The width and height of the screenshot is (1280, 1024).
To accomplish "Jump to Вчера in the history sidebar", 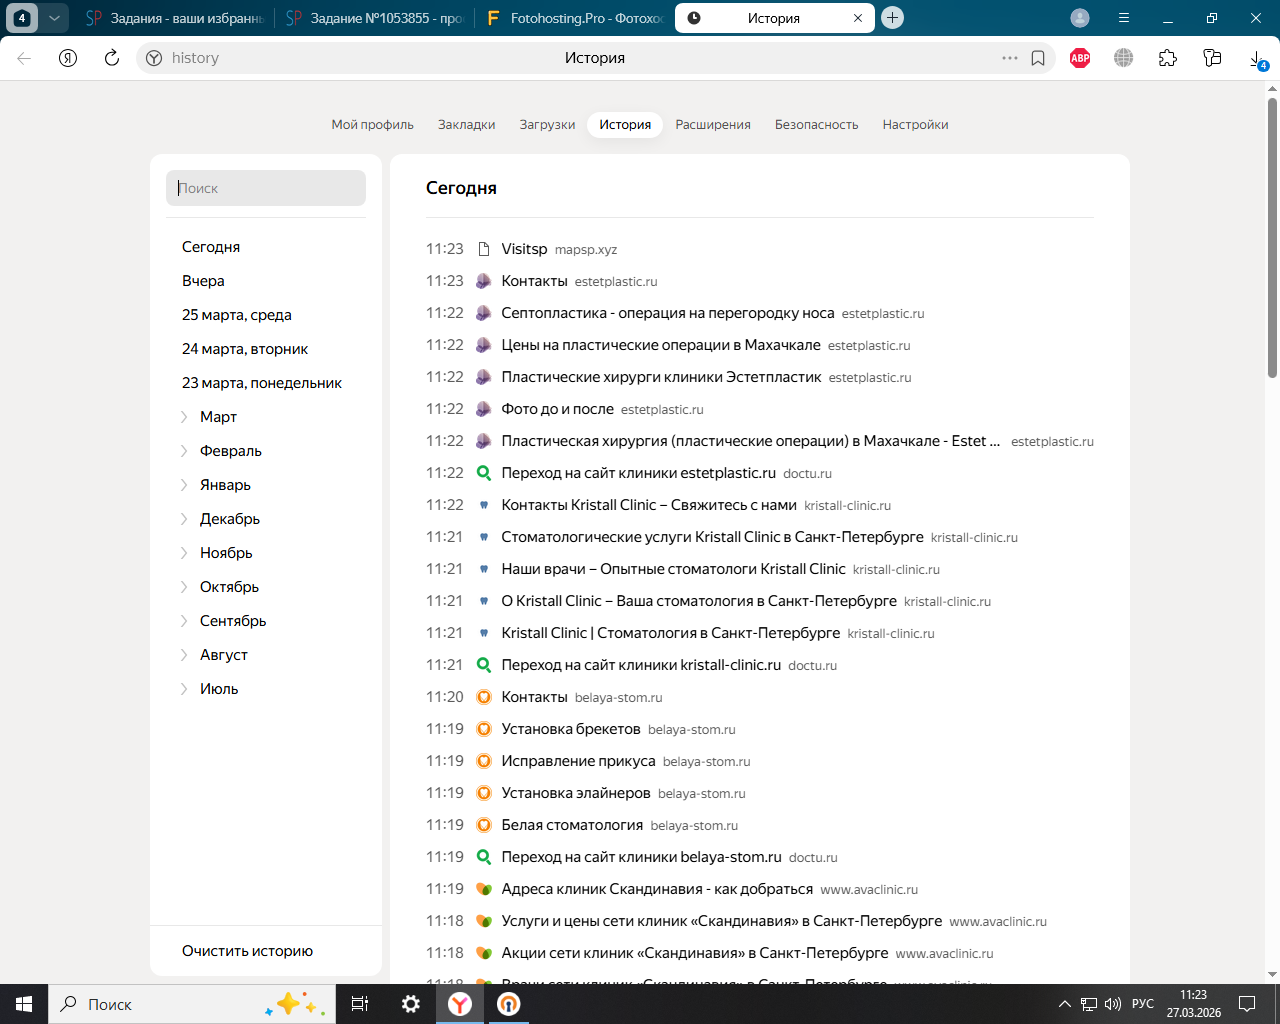I will [x=203, y=281].
